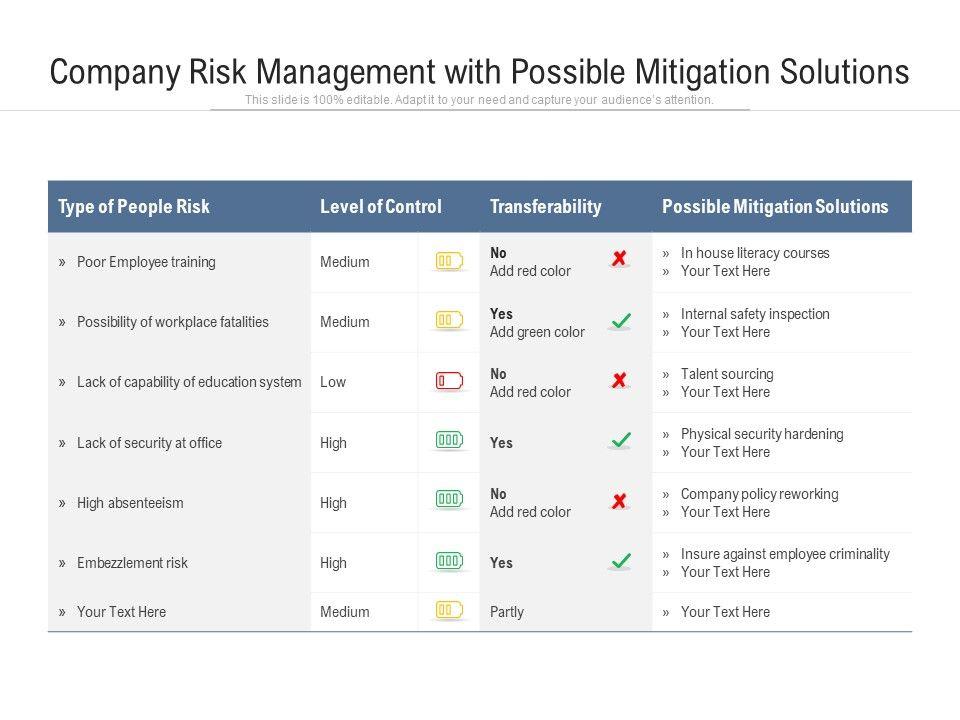Screen dimensions: 960x720
Task: Click the yellow battery icon for Poor Employee training
Action: pos(449,262)
